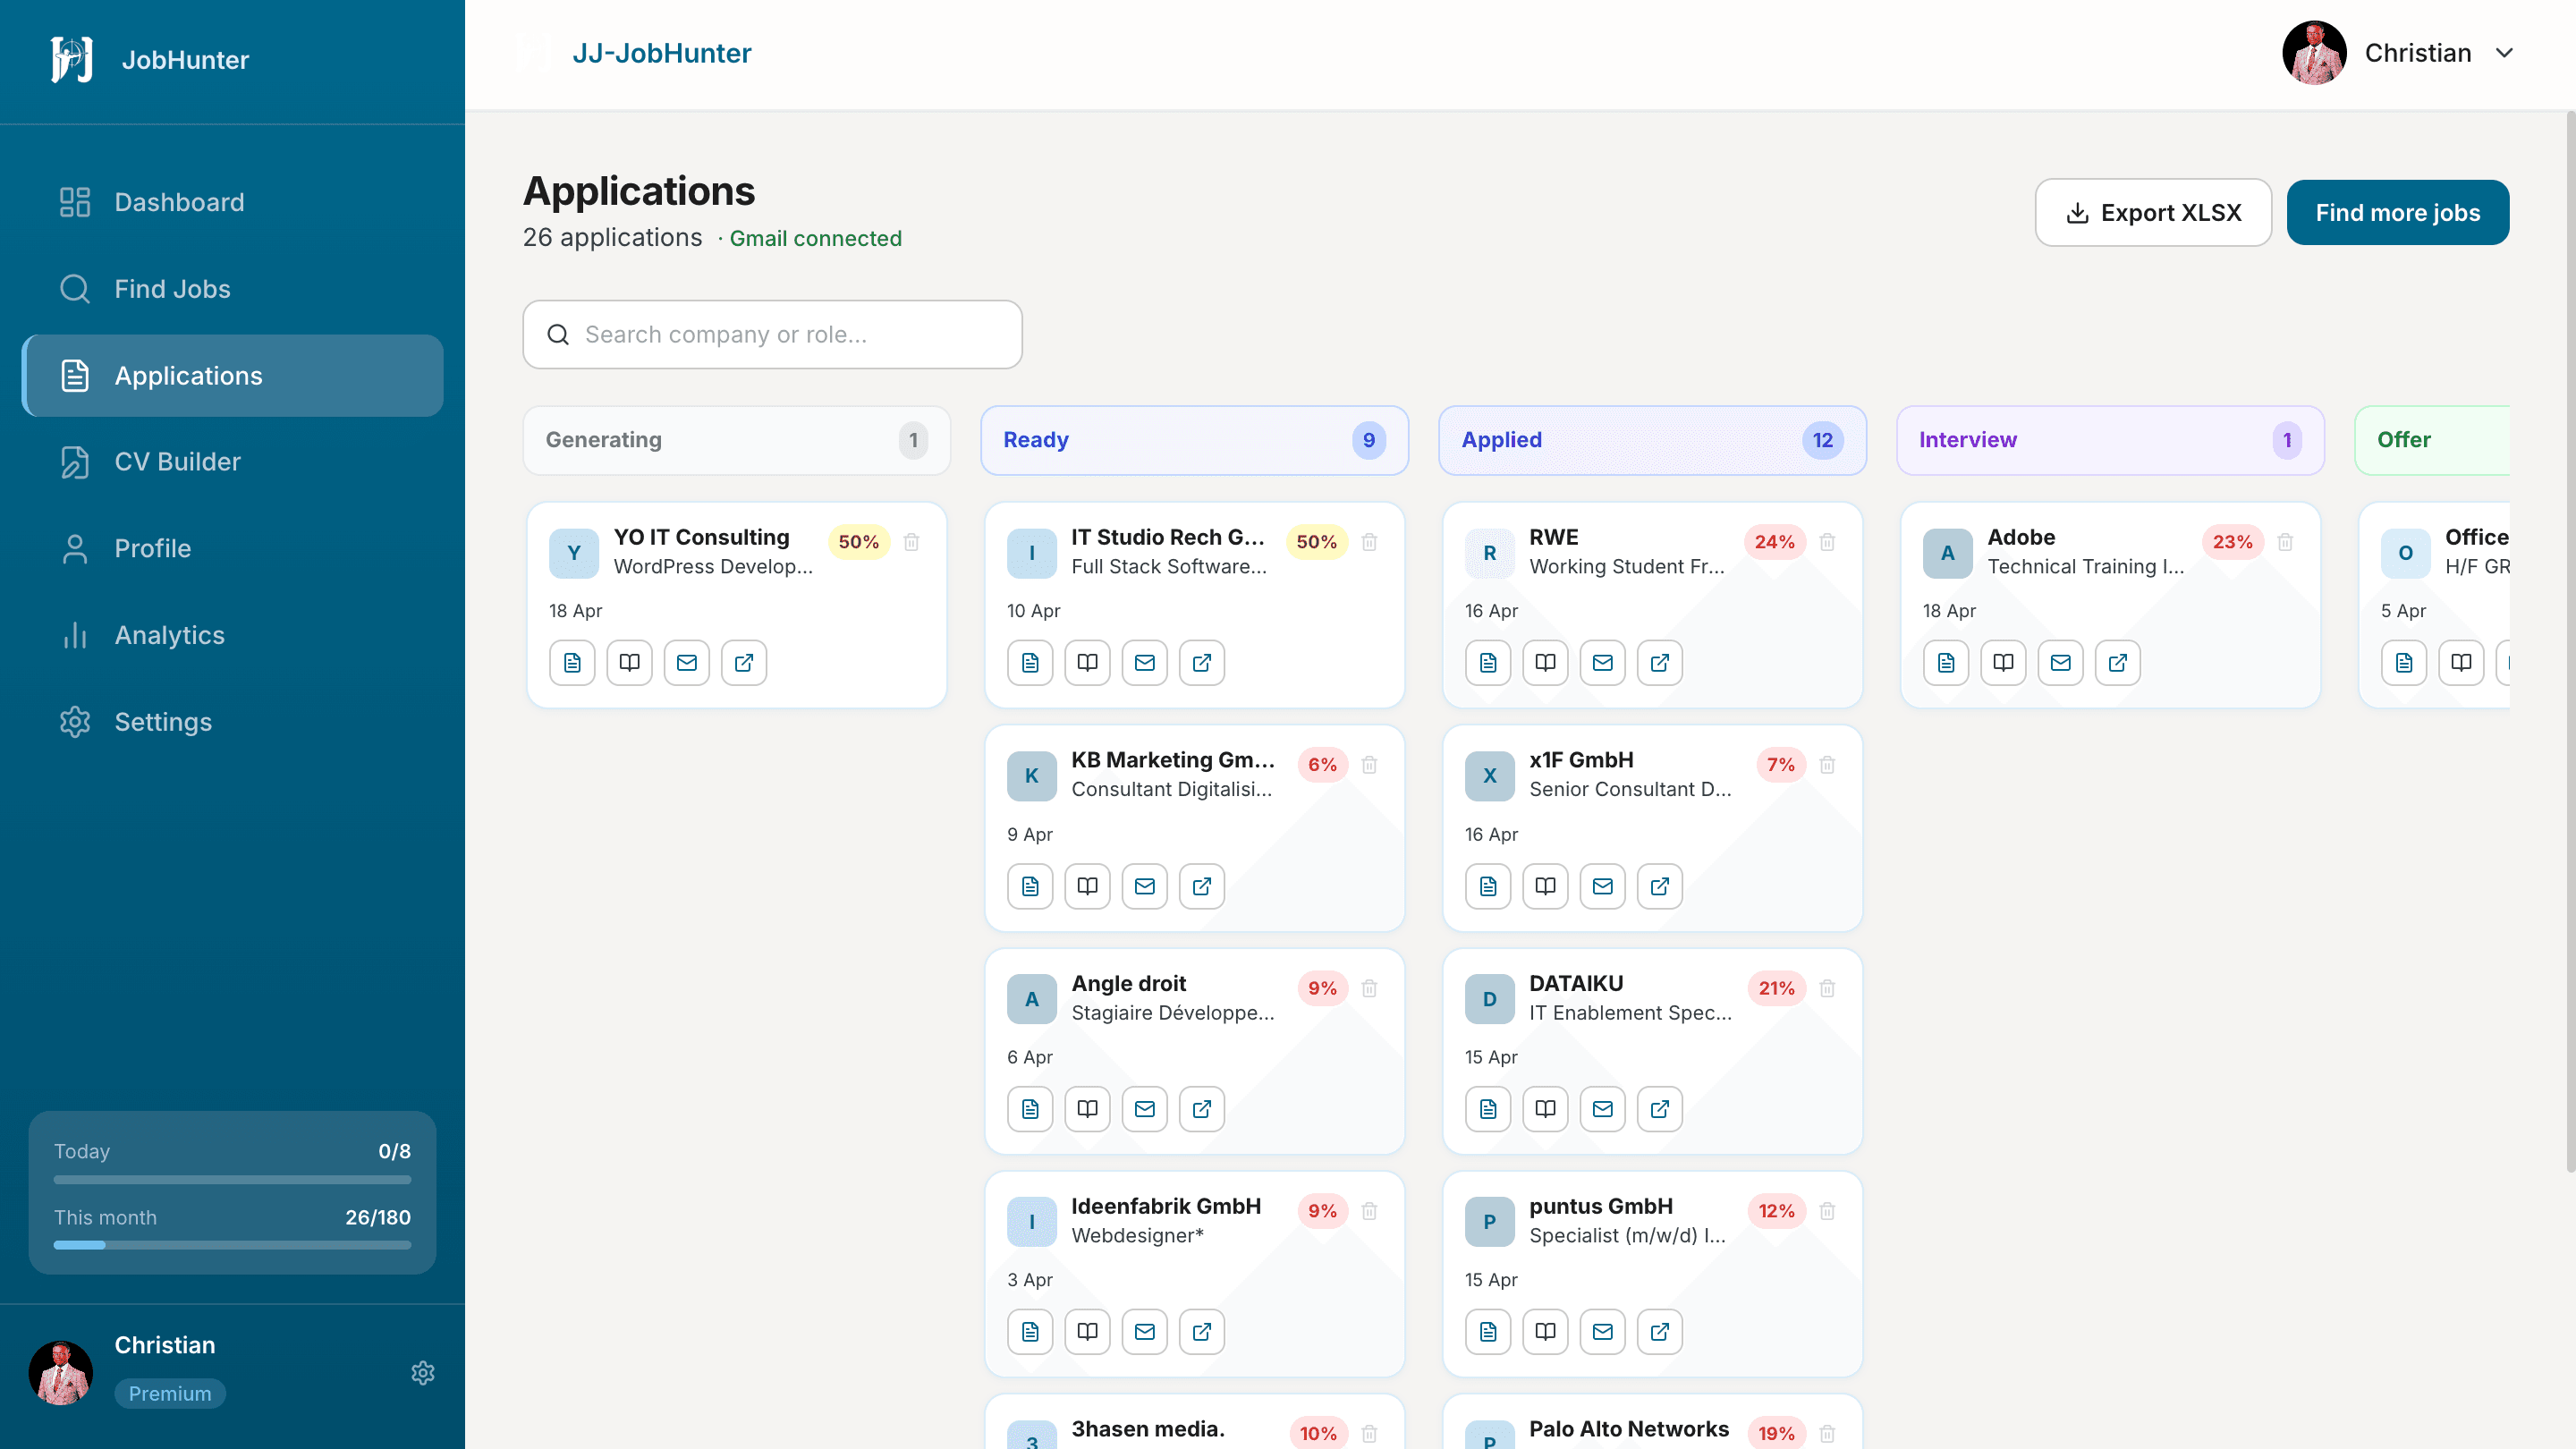Open Settings in the sidebar
Image resolution: width=2576 pixels, height=1449 pixels.
(232, 722)
